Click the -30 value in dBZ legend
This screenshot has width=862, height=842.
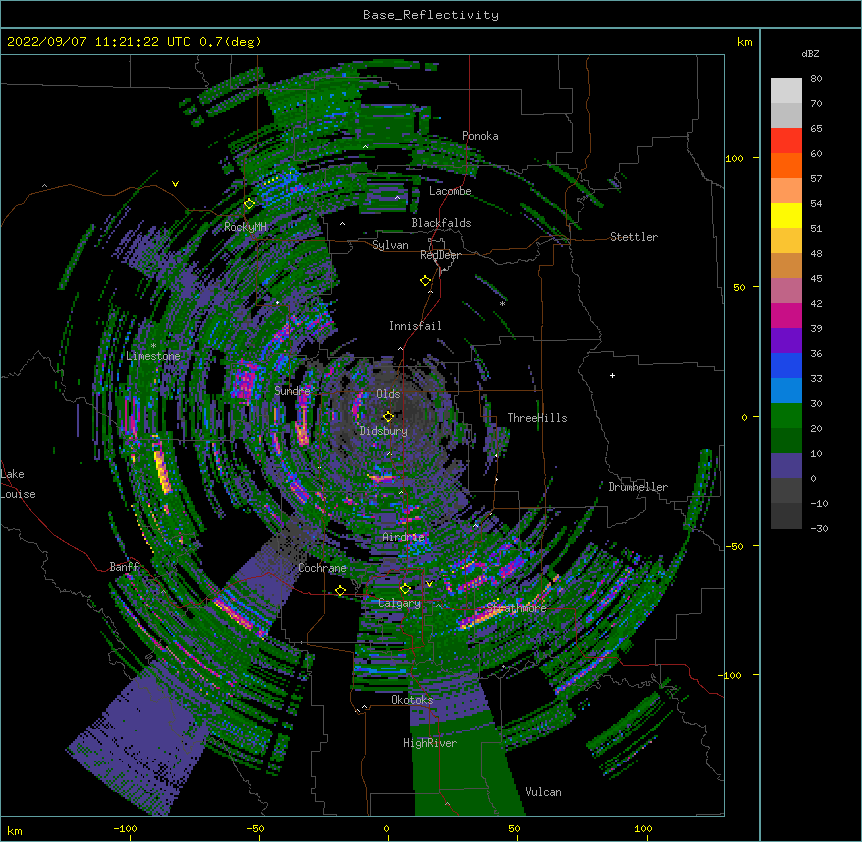[819, 529]
